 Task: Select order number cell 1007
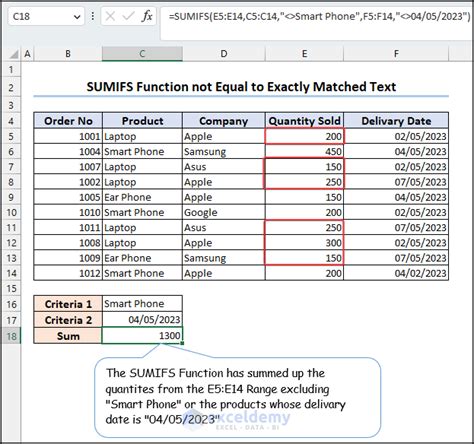pyautogui.click(x=68, y=167)
